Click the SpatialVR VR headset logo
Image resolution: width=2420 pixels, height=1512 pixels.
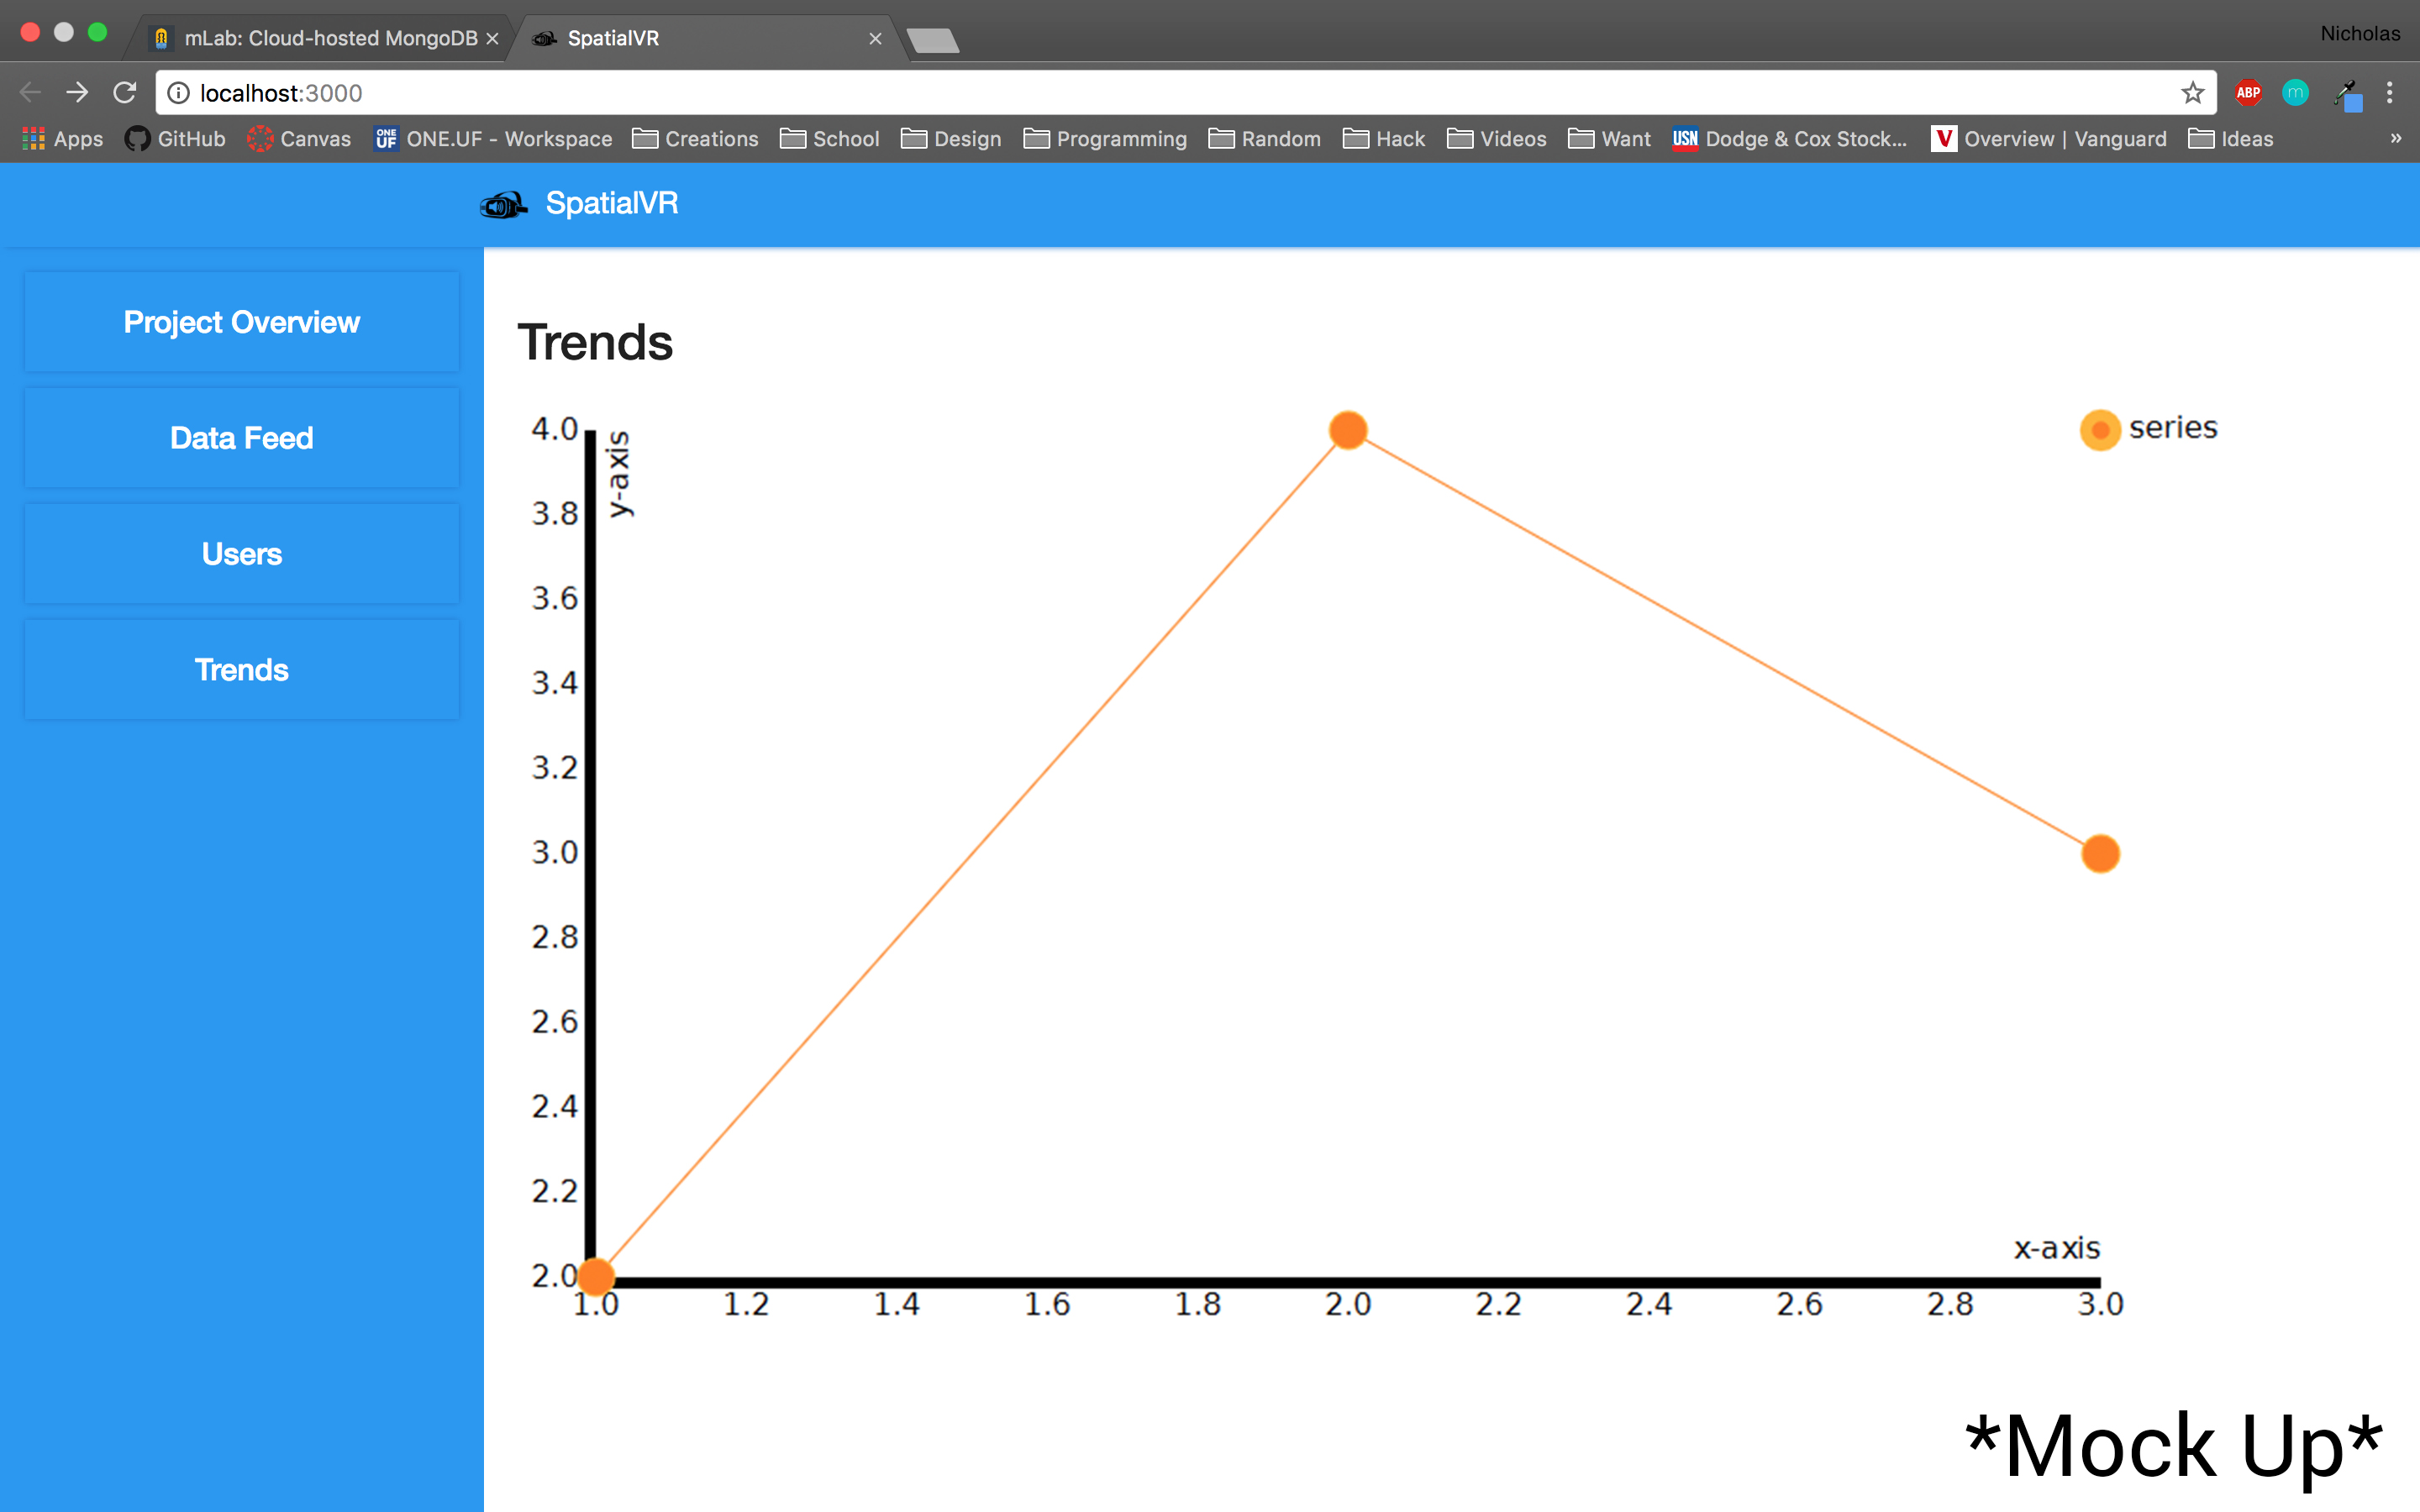tap(503, 205)
